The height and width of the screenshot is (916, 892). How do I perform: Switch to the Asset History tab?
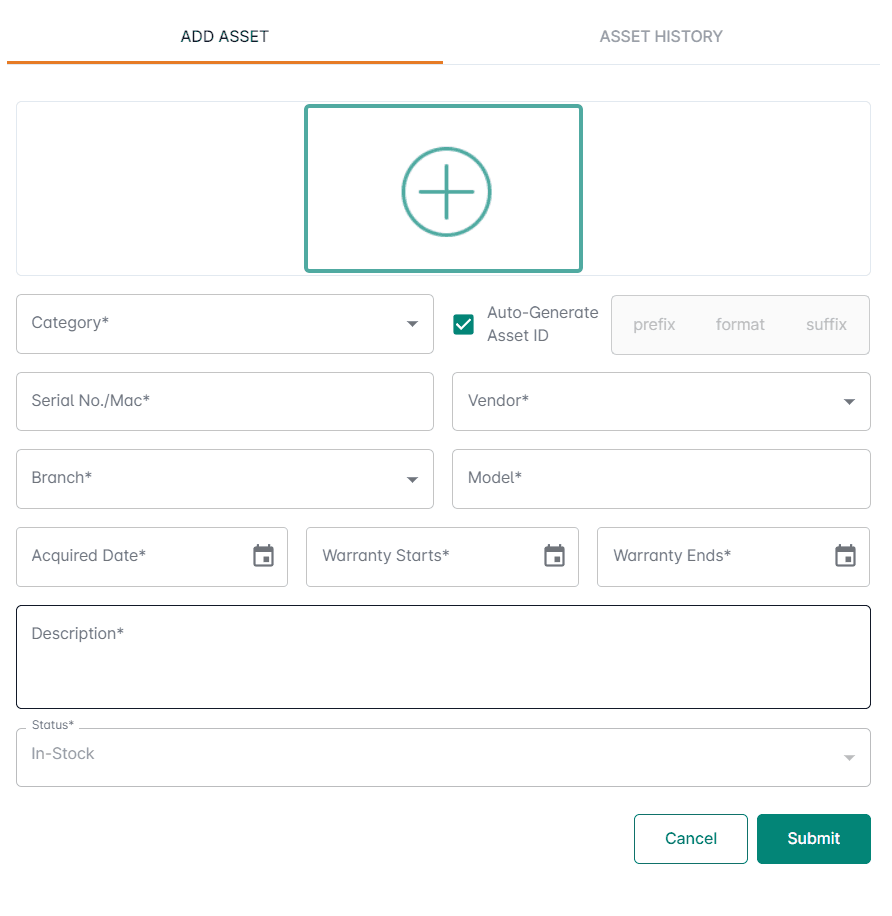[661, 37]
